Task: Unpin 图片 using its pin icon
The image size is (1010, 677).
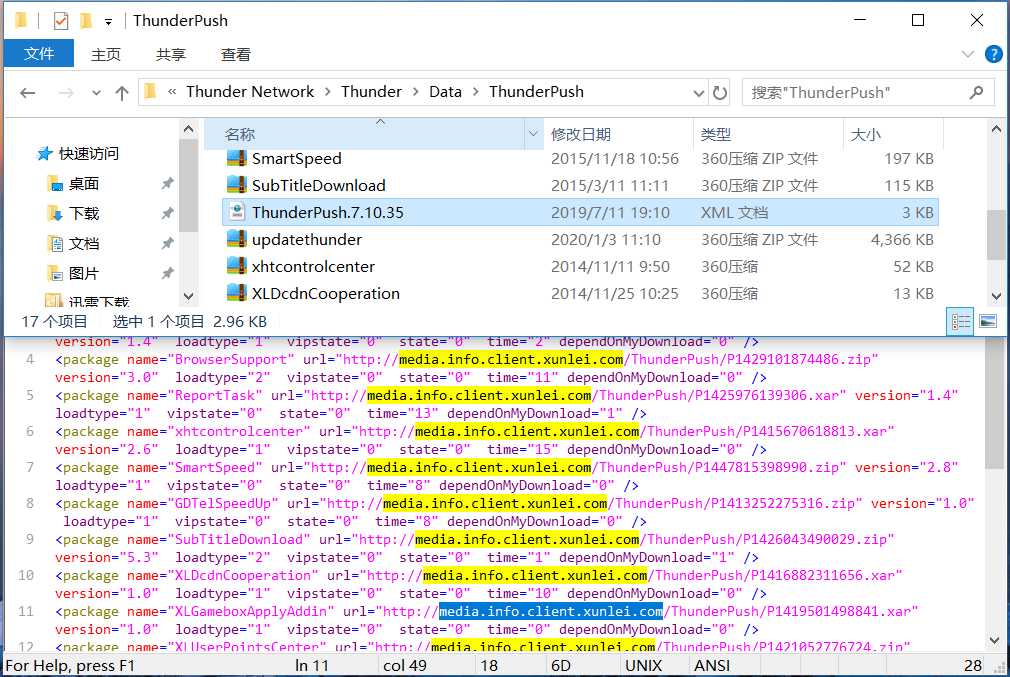Action: (167, 273)
